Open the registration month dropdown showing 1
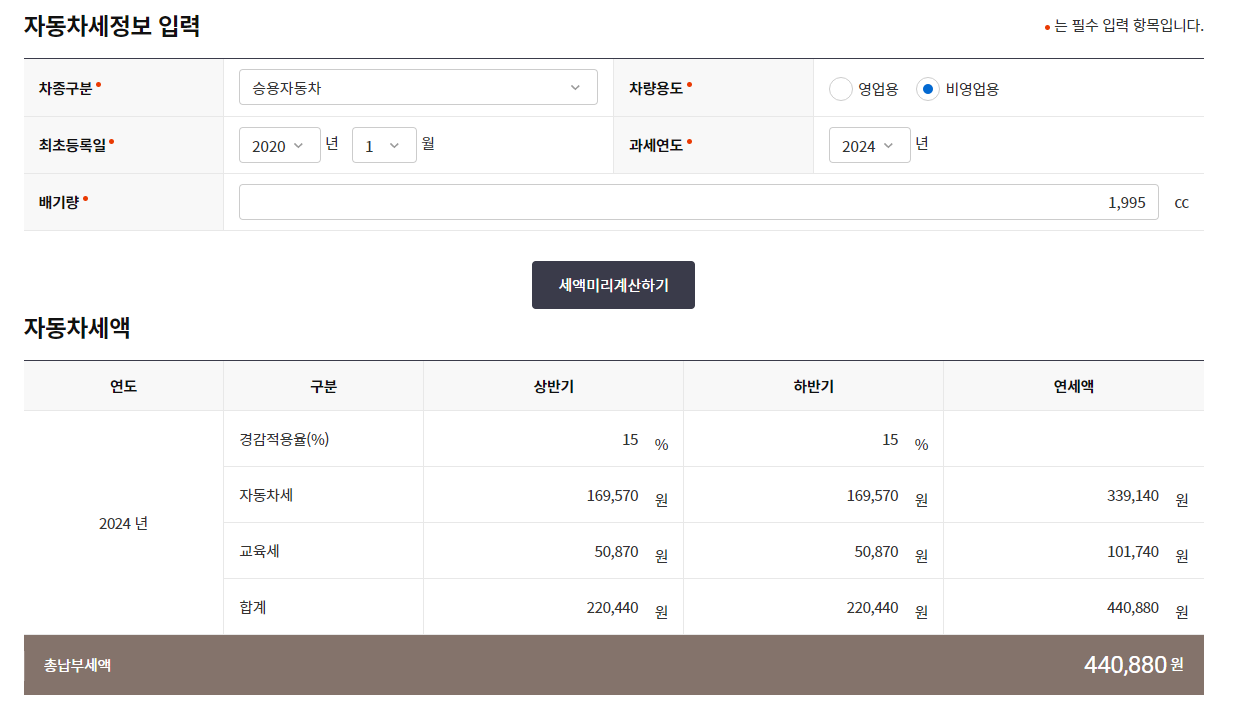This screenshot has width=1233, height=706. 384,144
